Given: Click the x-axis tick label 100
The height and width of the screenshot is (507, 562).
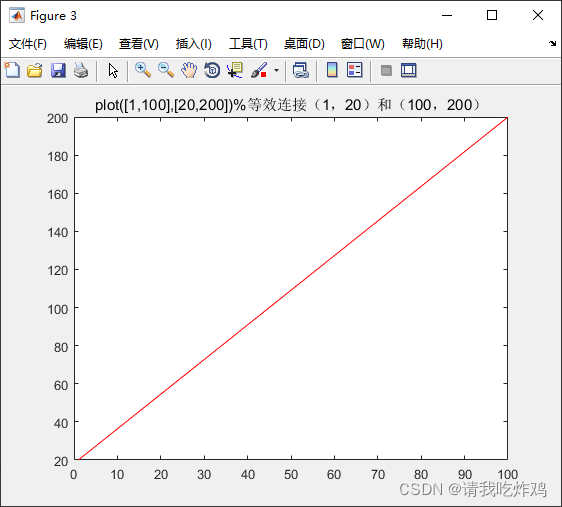Looking at the screenshot, I should point(508,474).
